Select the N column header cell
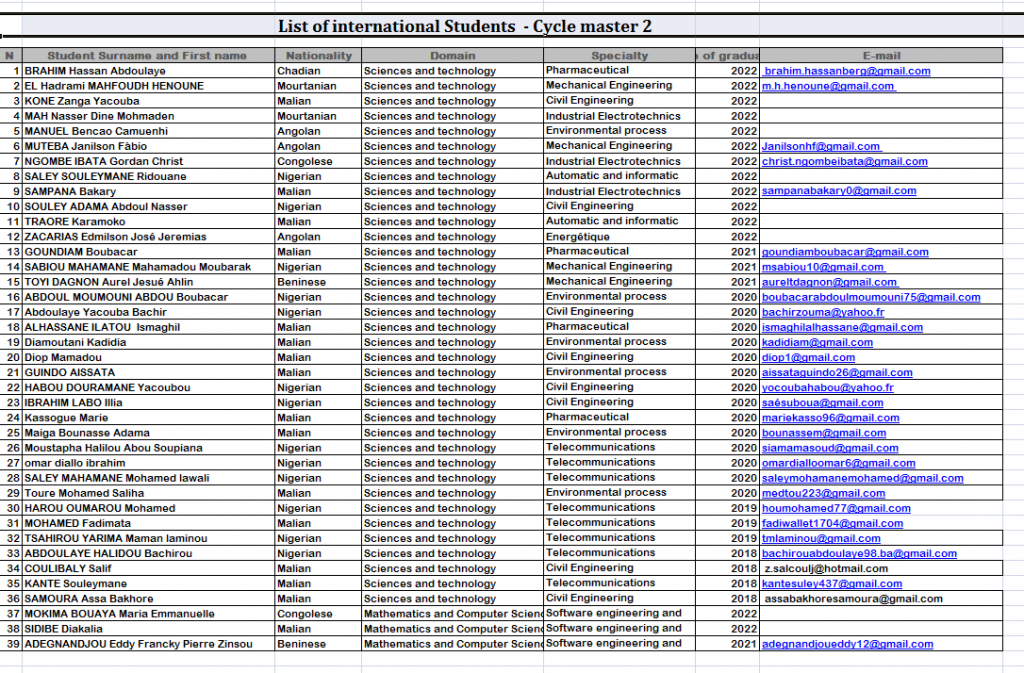 (10, 55)
